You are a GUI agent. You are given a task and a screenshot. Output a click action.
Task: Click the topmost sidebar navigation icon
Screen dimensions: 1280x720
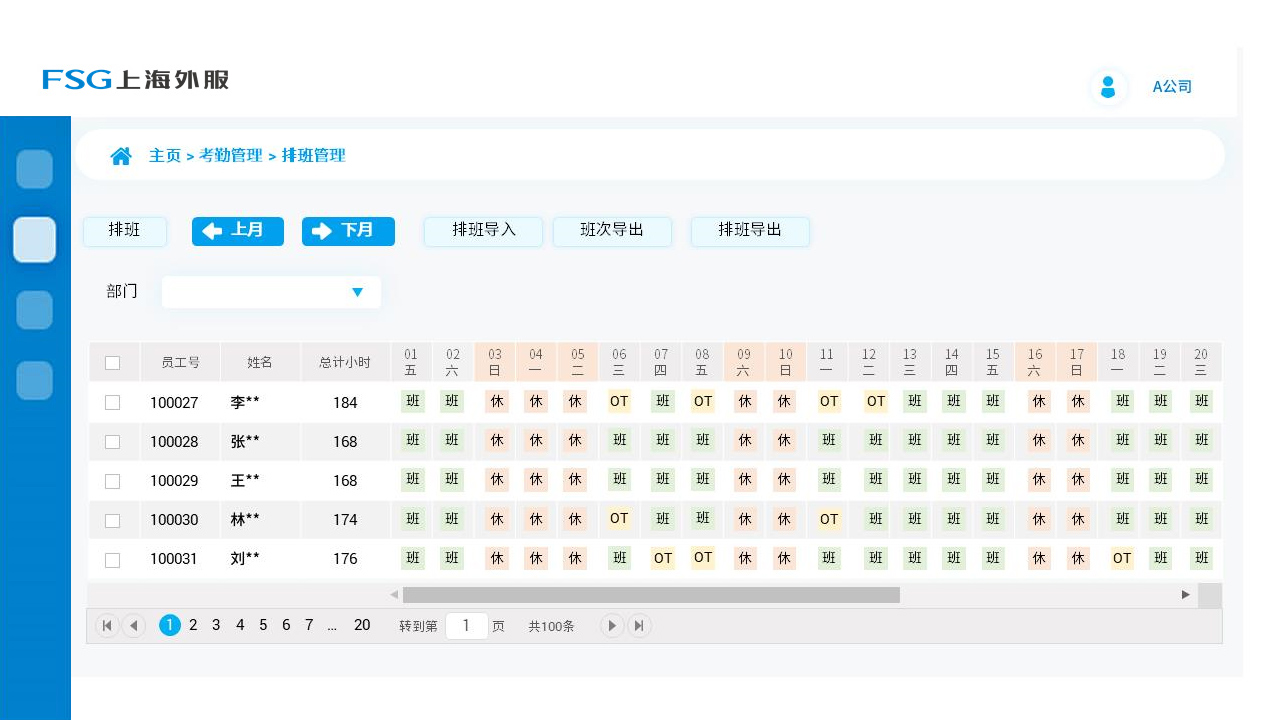pos(34,169)
